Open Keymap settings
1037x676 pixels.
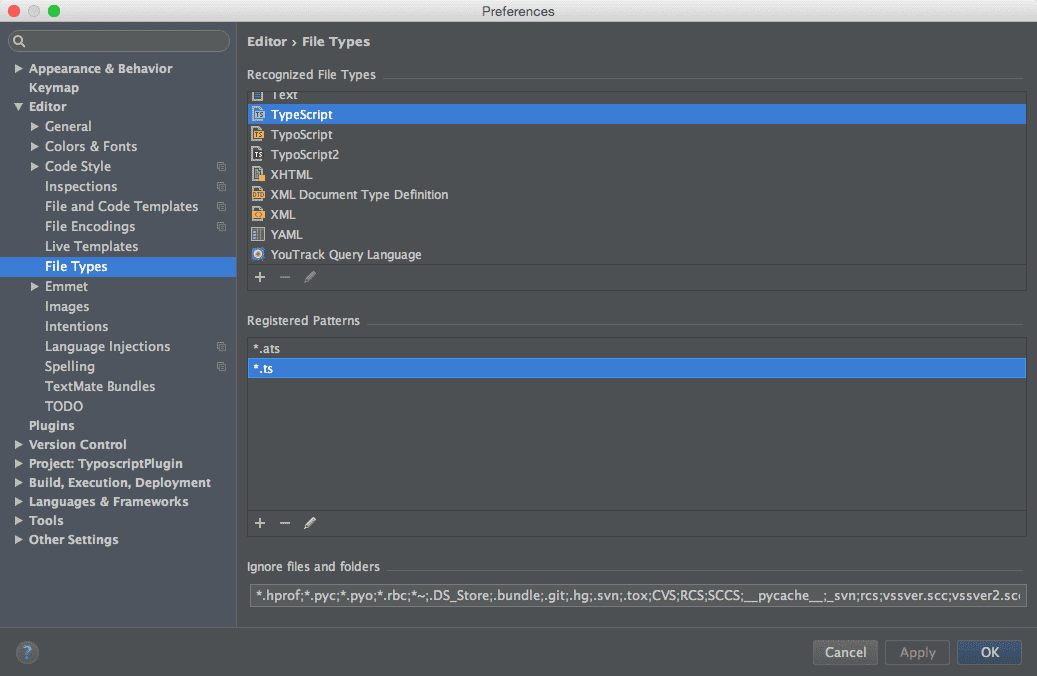54,87
